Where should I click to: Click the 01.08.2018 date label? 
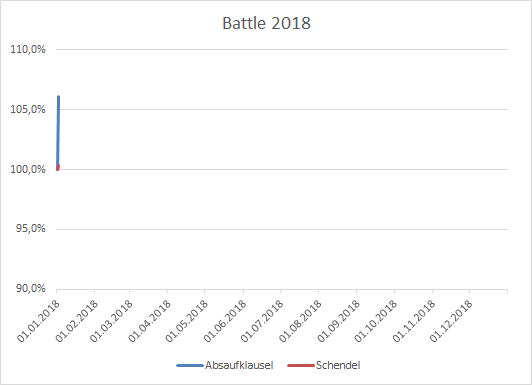[300, 321]
